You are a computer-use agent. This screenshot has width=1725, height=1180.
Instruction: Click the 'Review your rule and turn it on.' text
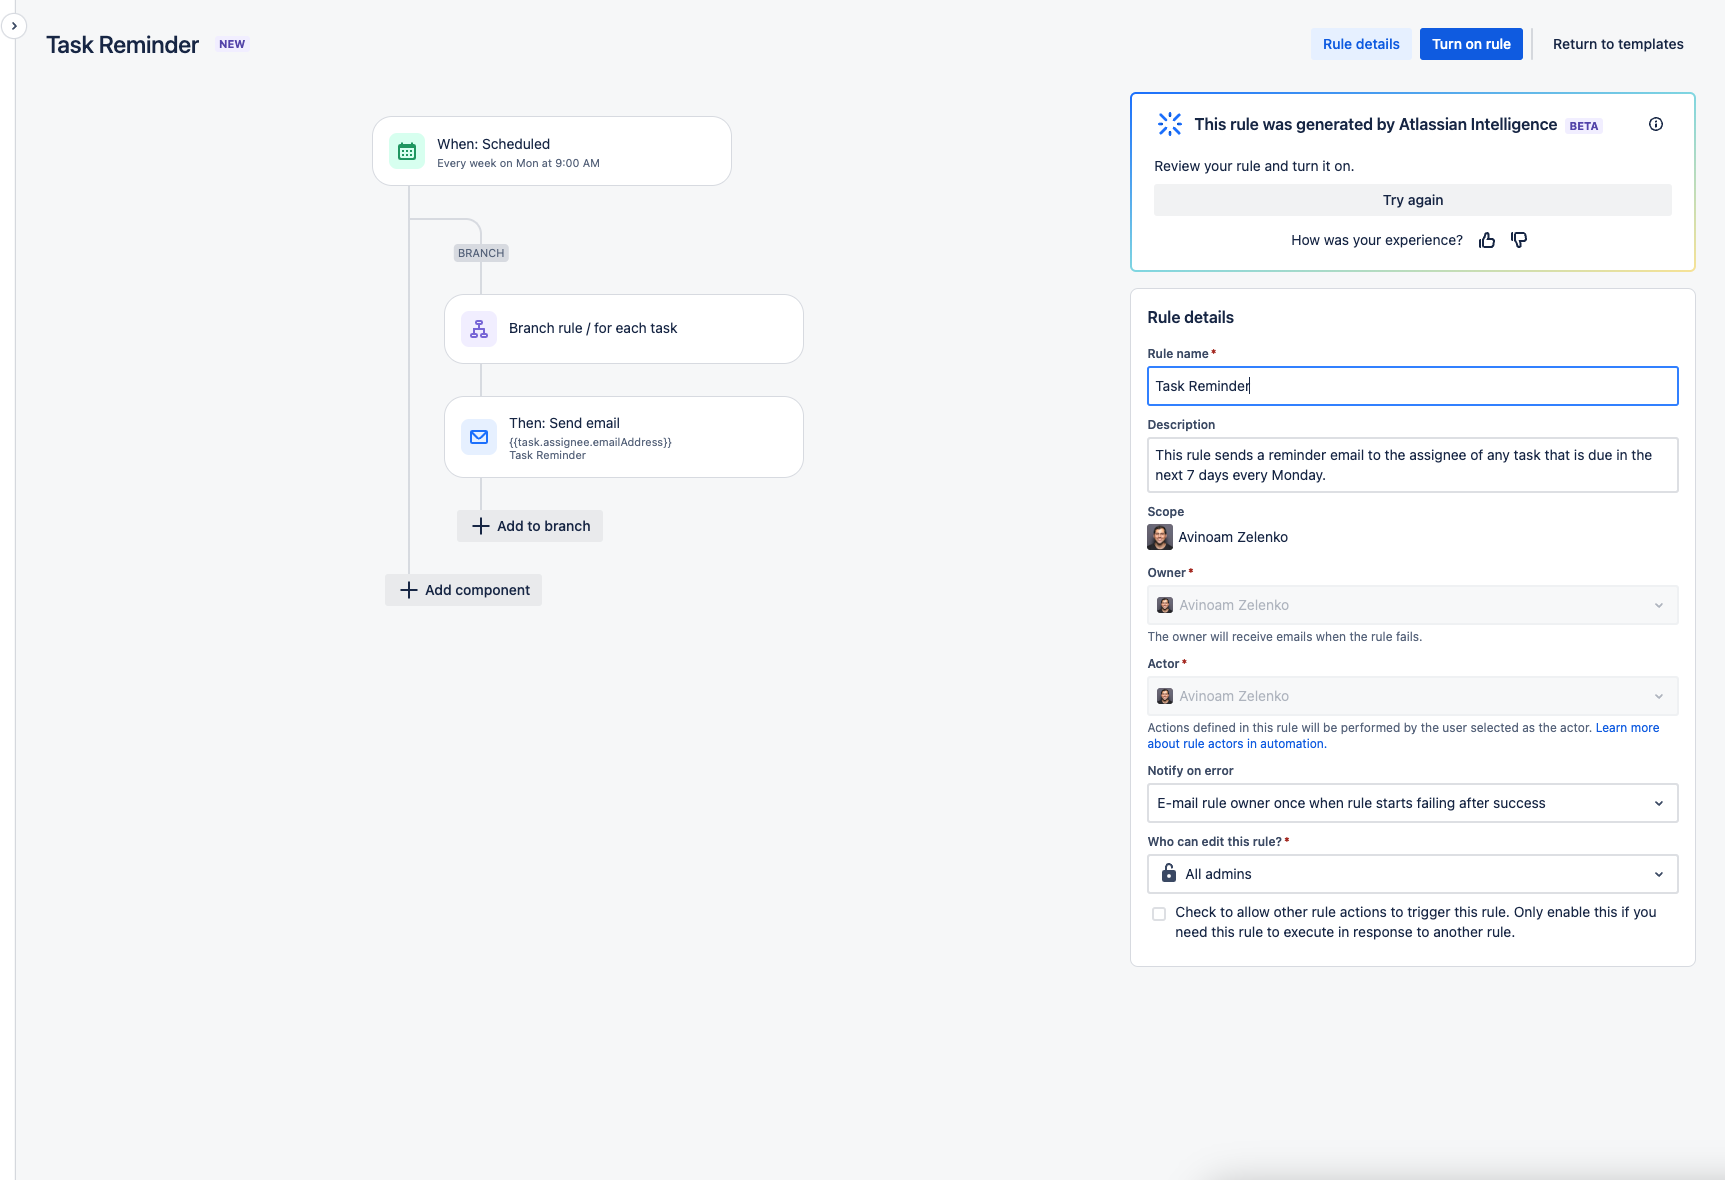coord(1254,166)
